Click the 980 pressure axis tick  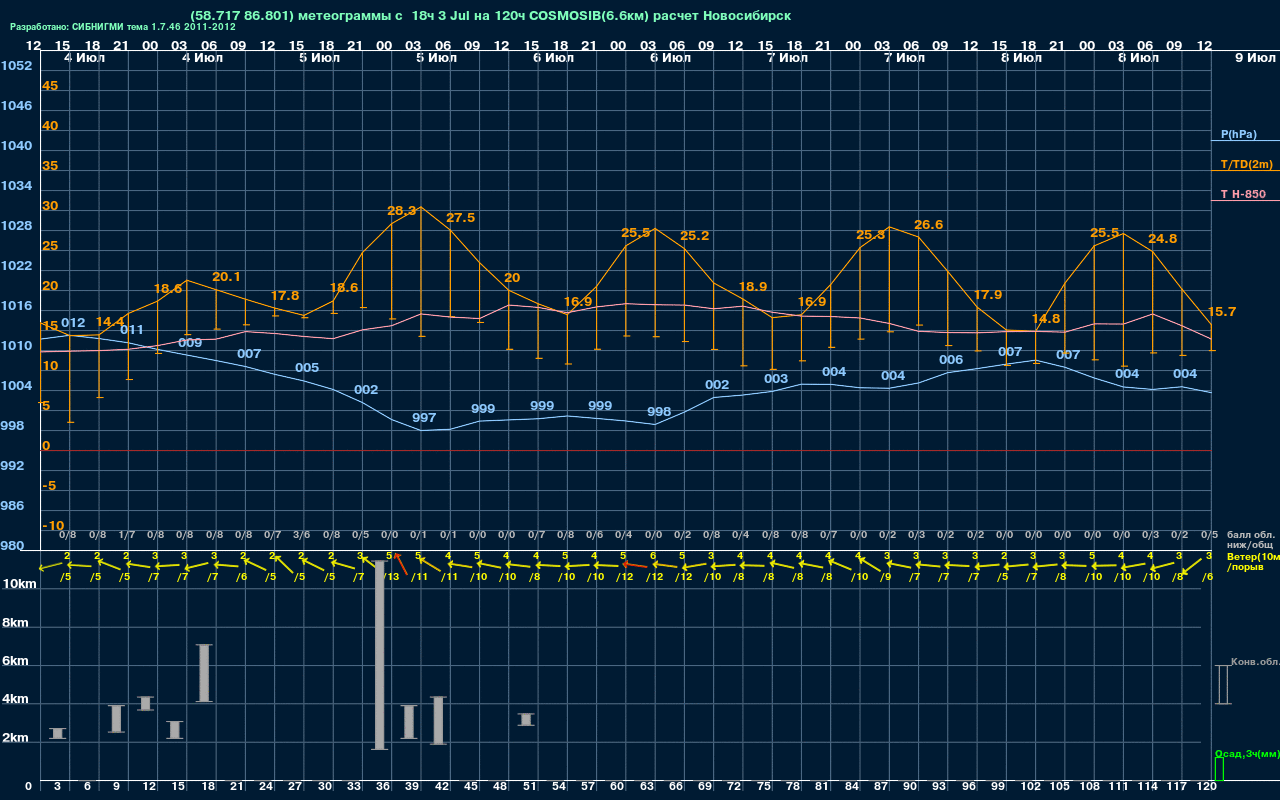pyautogui.click(x=12, y=546)
